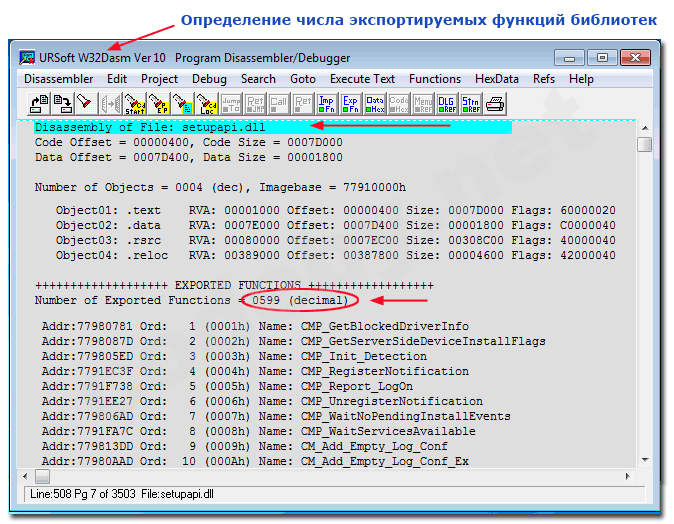Image resolution: width=674 pixels, height=524 pixels.
Task: Click the vertical scrollbar up arrow
Action: (645, 128)
